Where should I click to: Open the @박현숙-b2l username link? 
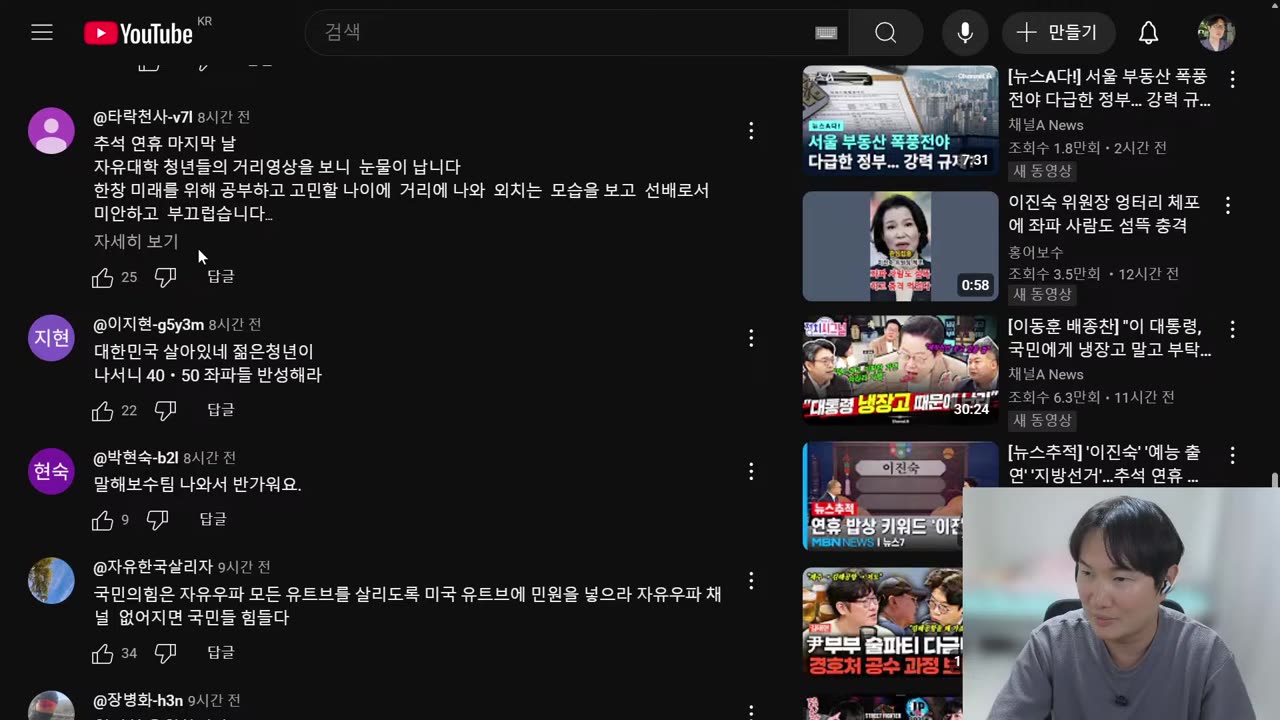[136, 458]
